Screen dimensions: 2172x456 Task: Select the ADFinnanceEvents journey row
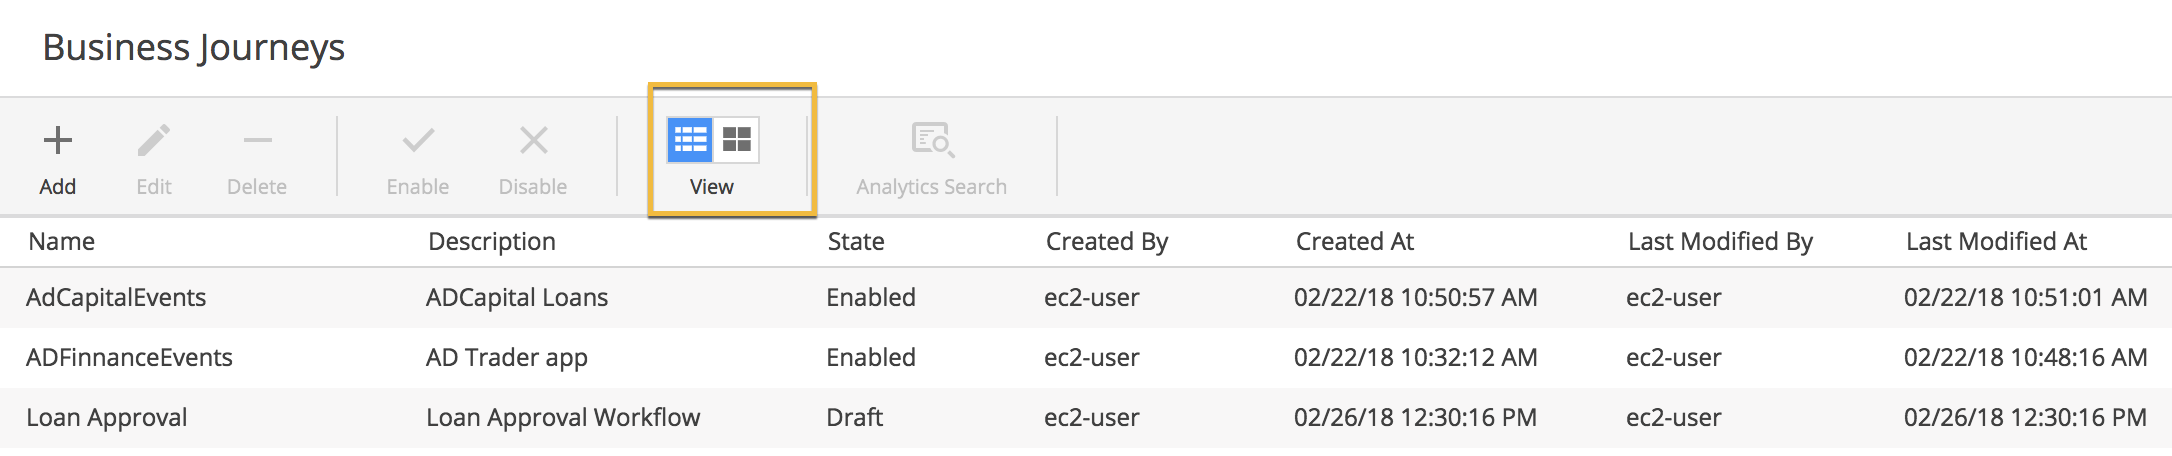pyautogui.click(x=1086, y=358)
